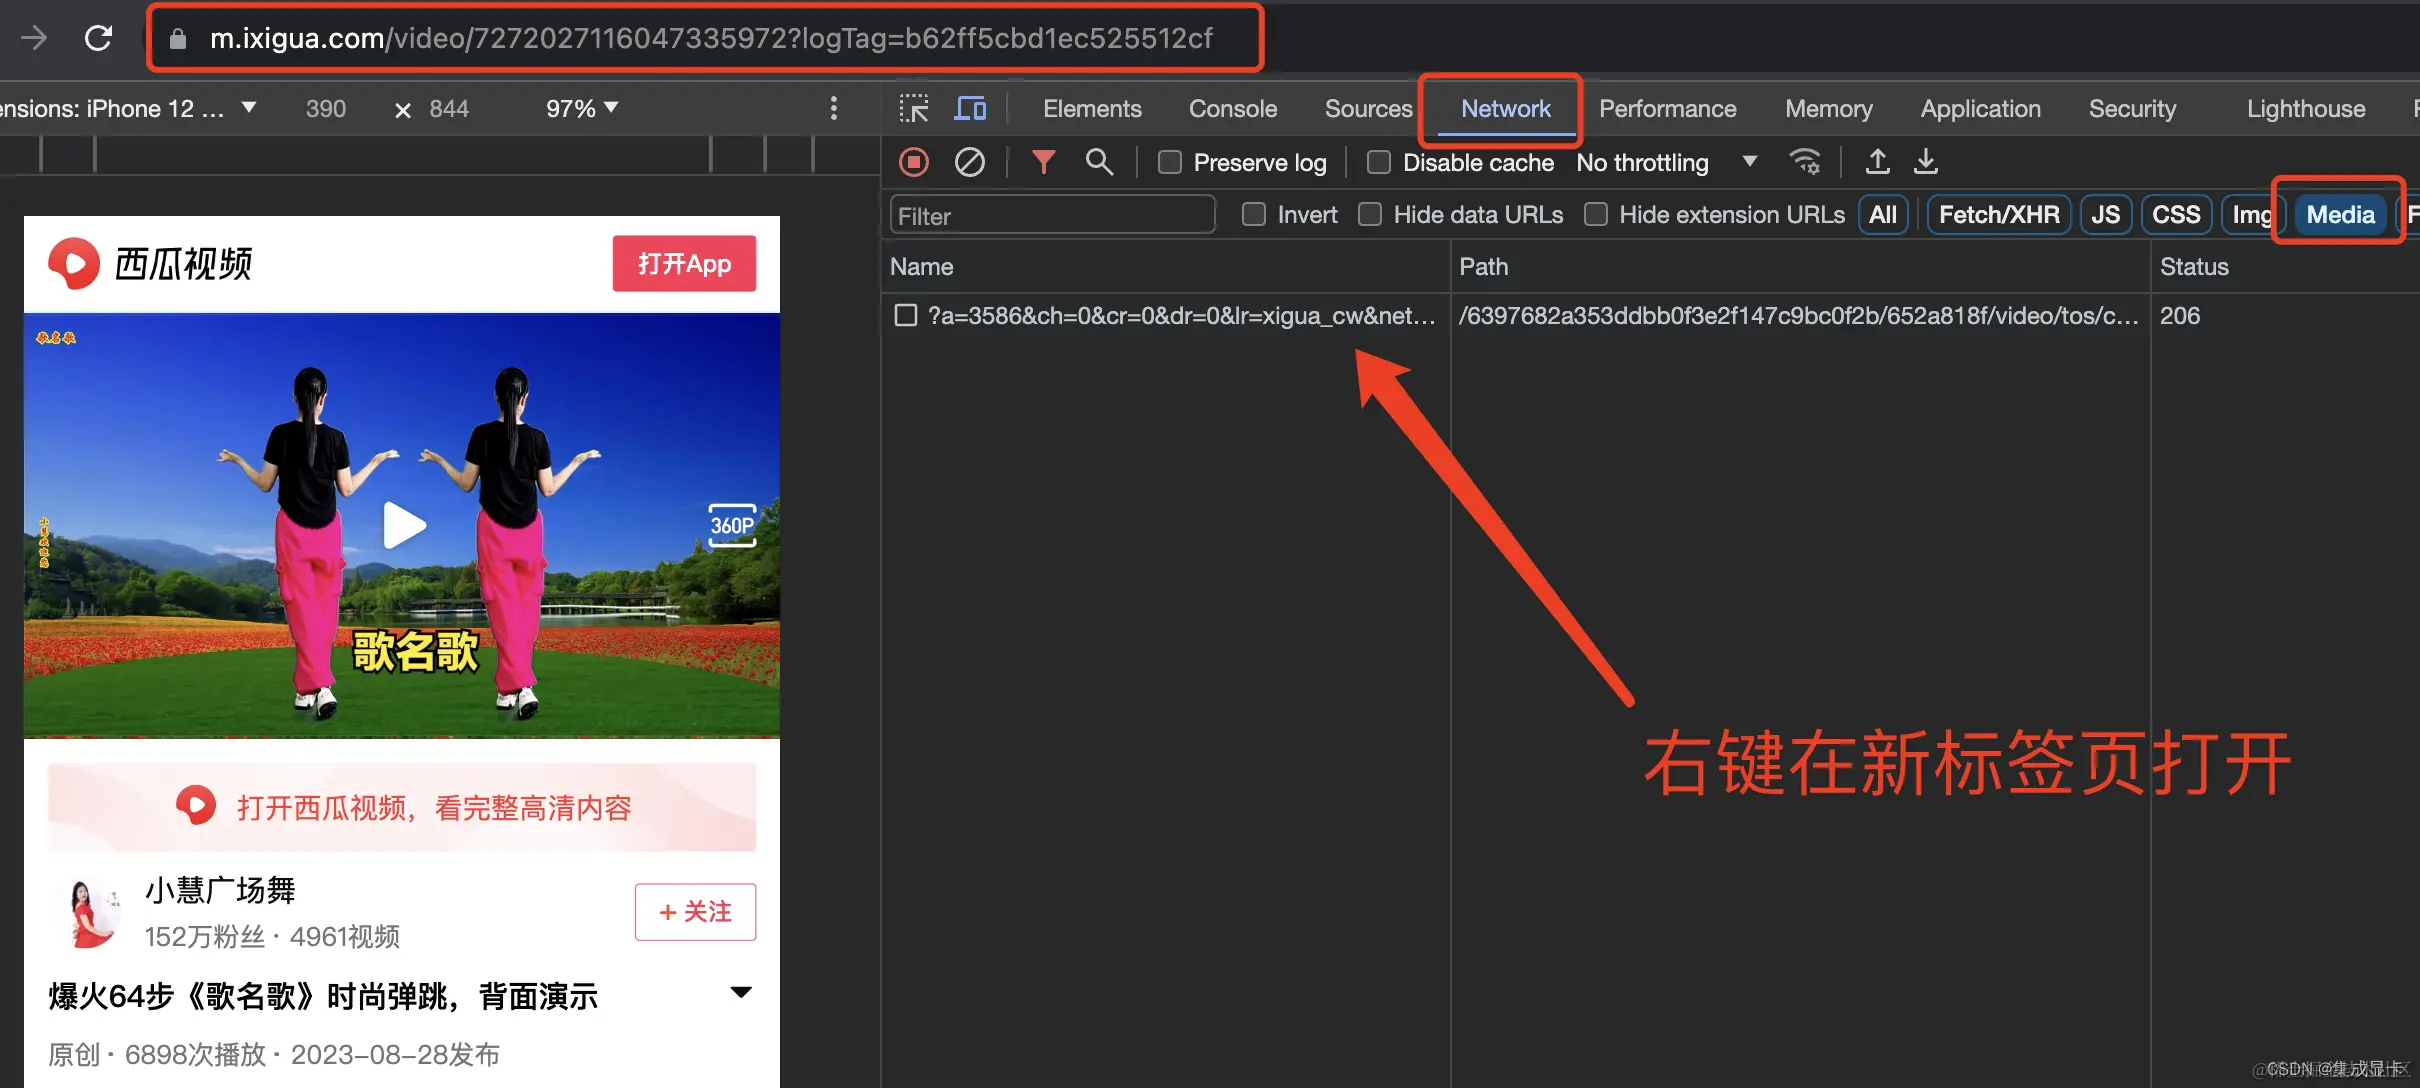
Task: Click the record network log icon
Action: click(914, 162)
